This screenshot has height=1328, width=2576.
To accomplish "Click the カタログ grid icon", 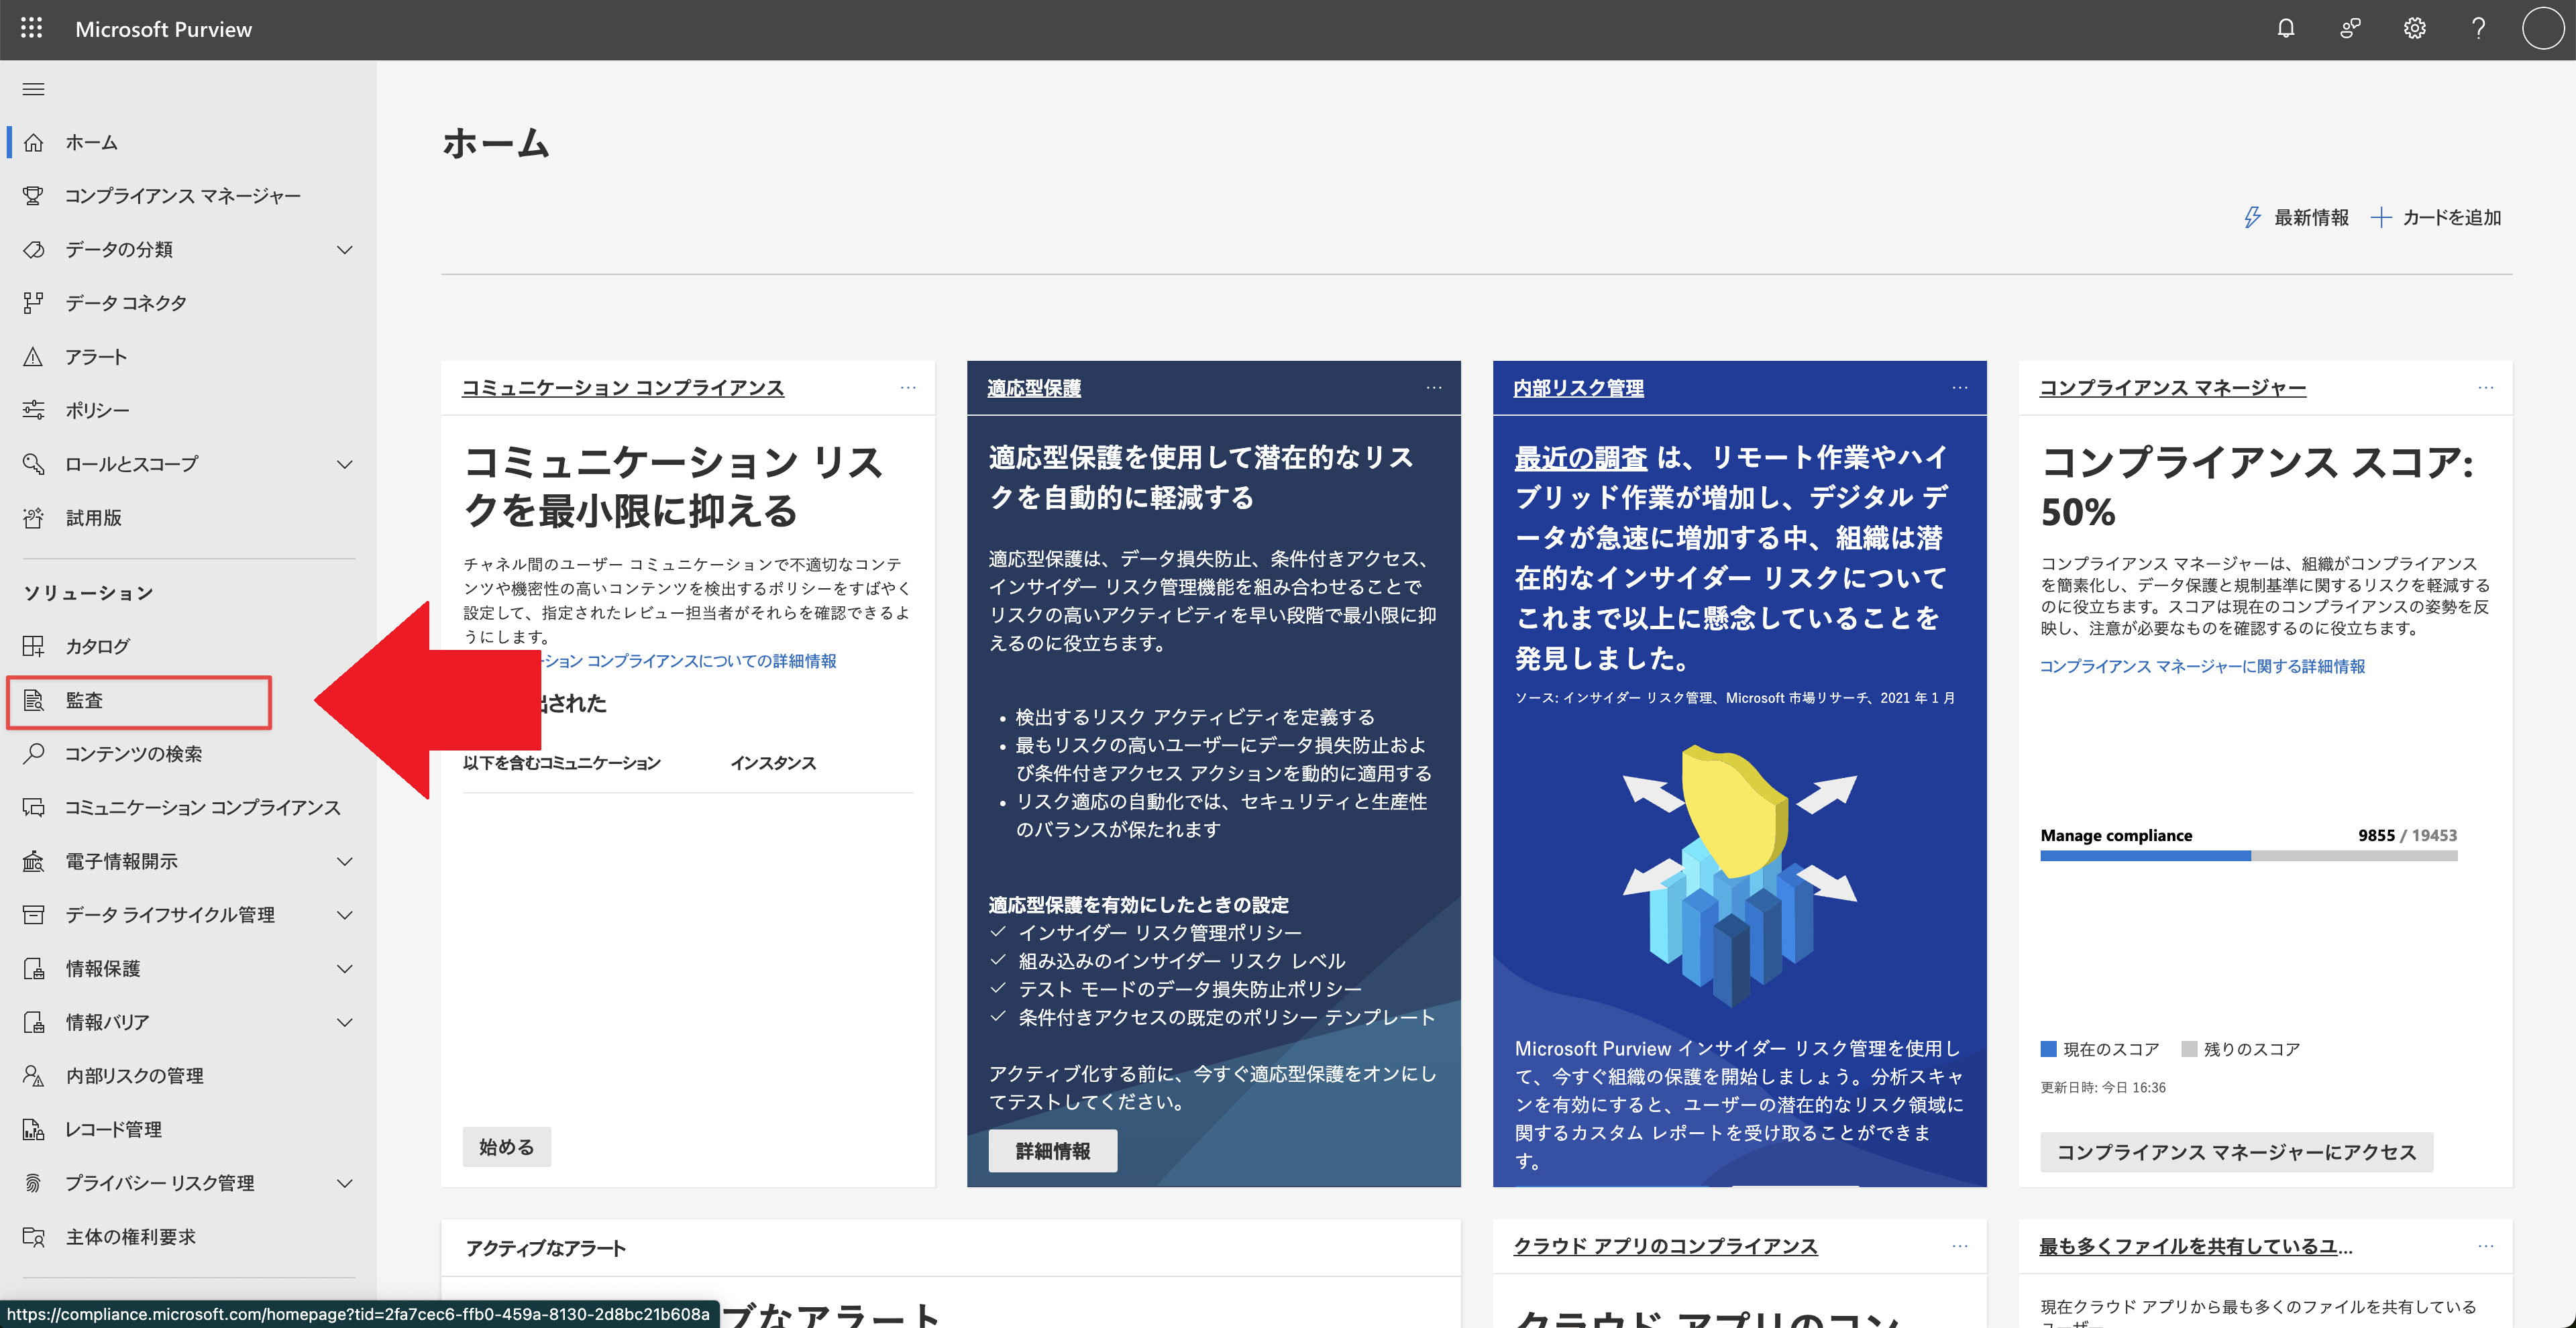I will [34, 647].
